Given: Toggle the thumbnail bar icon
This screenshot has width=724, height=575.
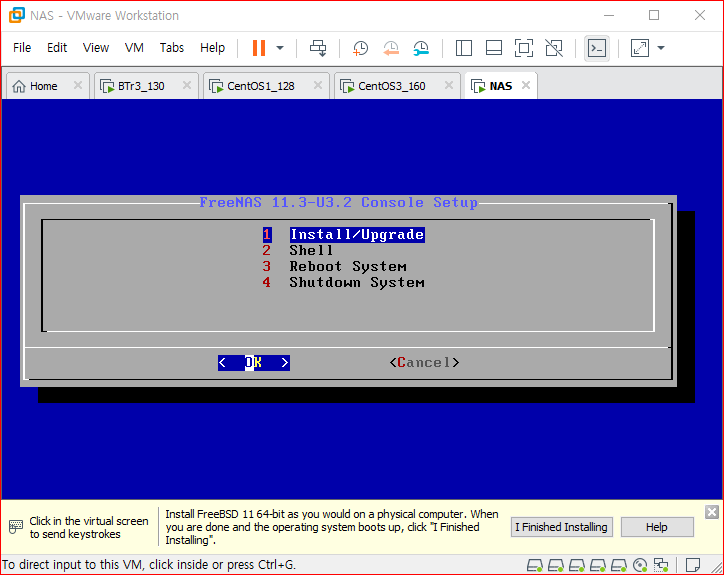Looking at the screenshot, I should [494, 48].
